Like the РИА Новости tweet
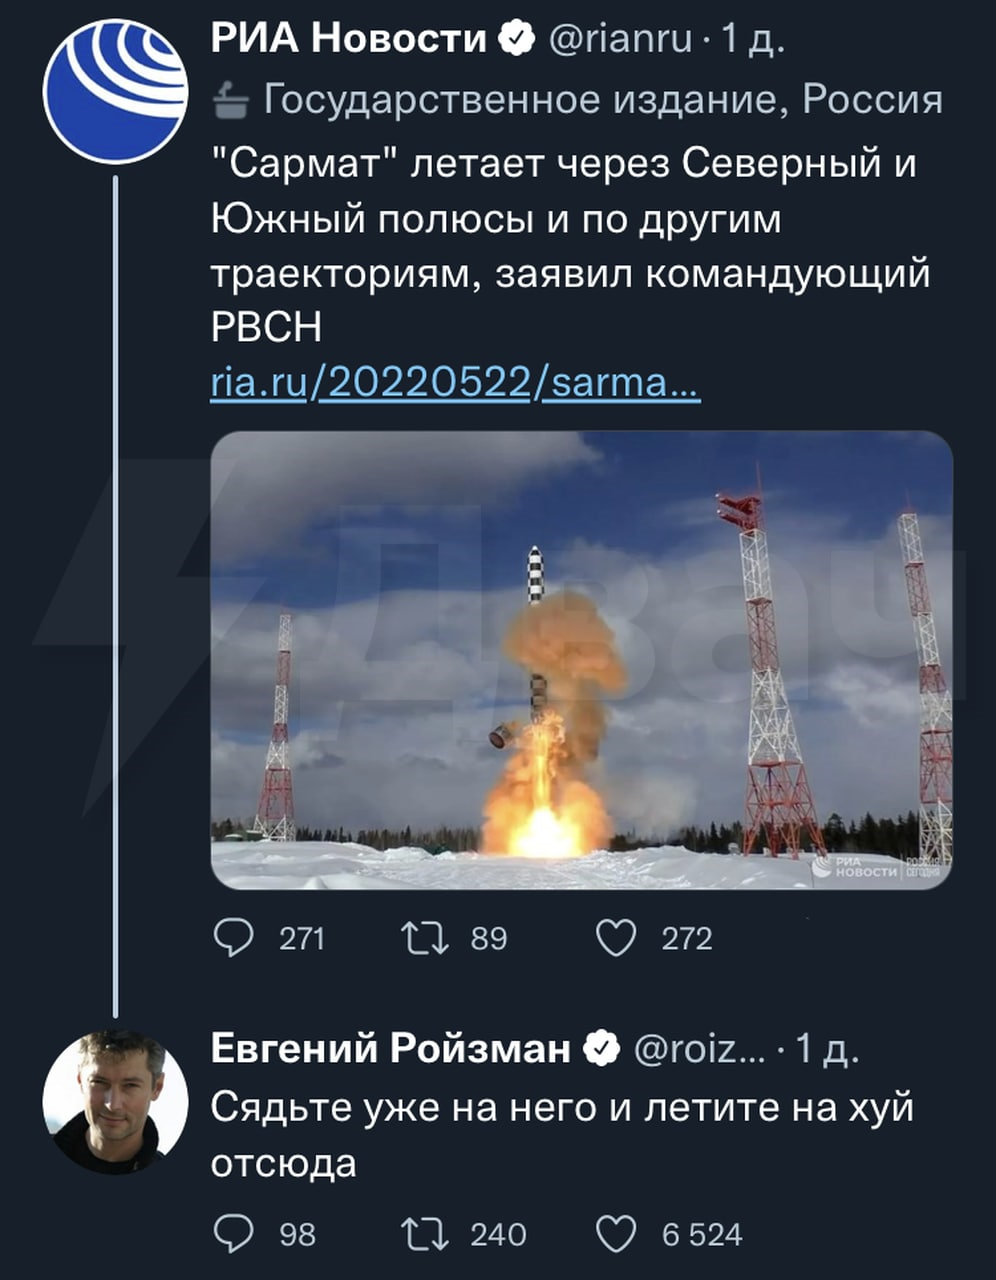 (x=616, y=938)
